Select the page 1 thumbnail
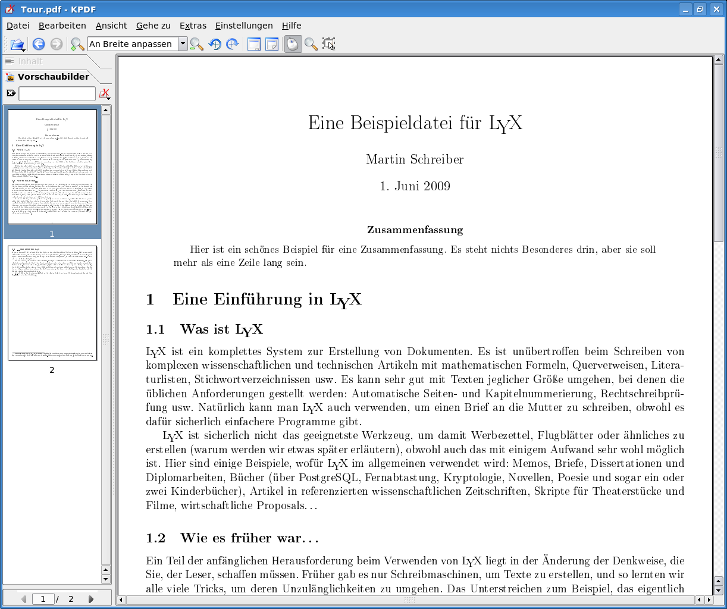The image size is (727, 609). coord(52,167)
